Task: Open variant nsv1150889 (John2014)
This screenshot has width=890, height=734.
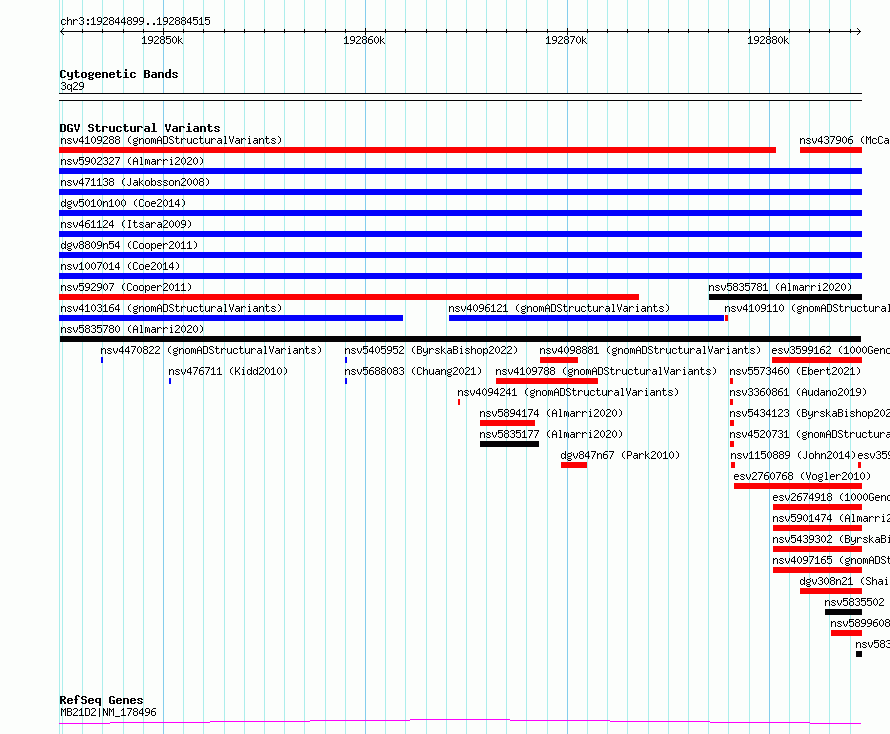Action: (x=793, y=455)
